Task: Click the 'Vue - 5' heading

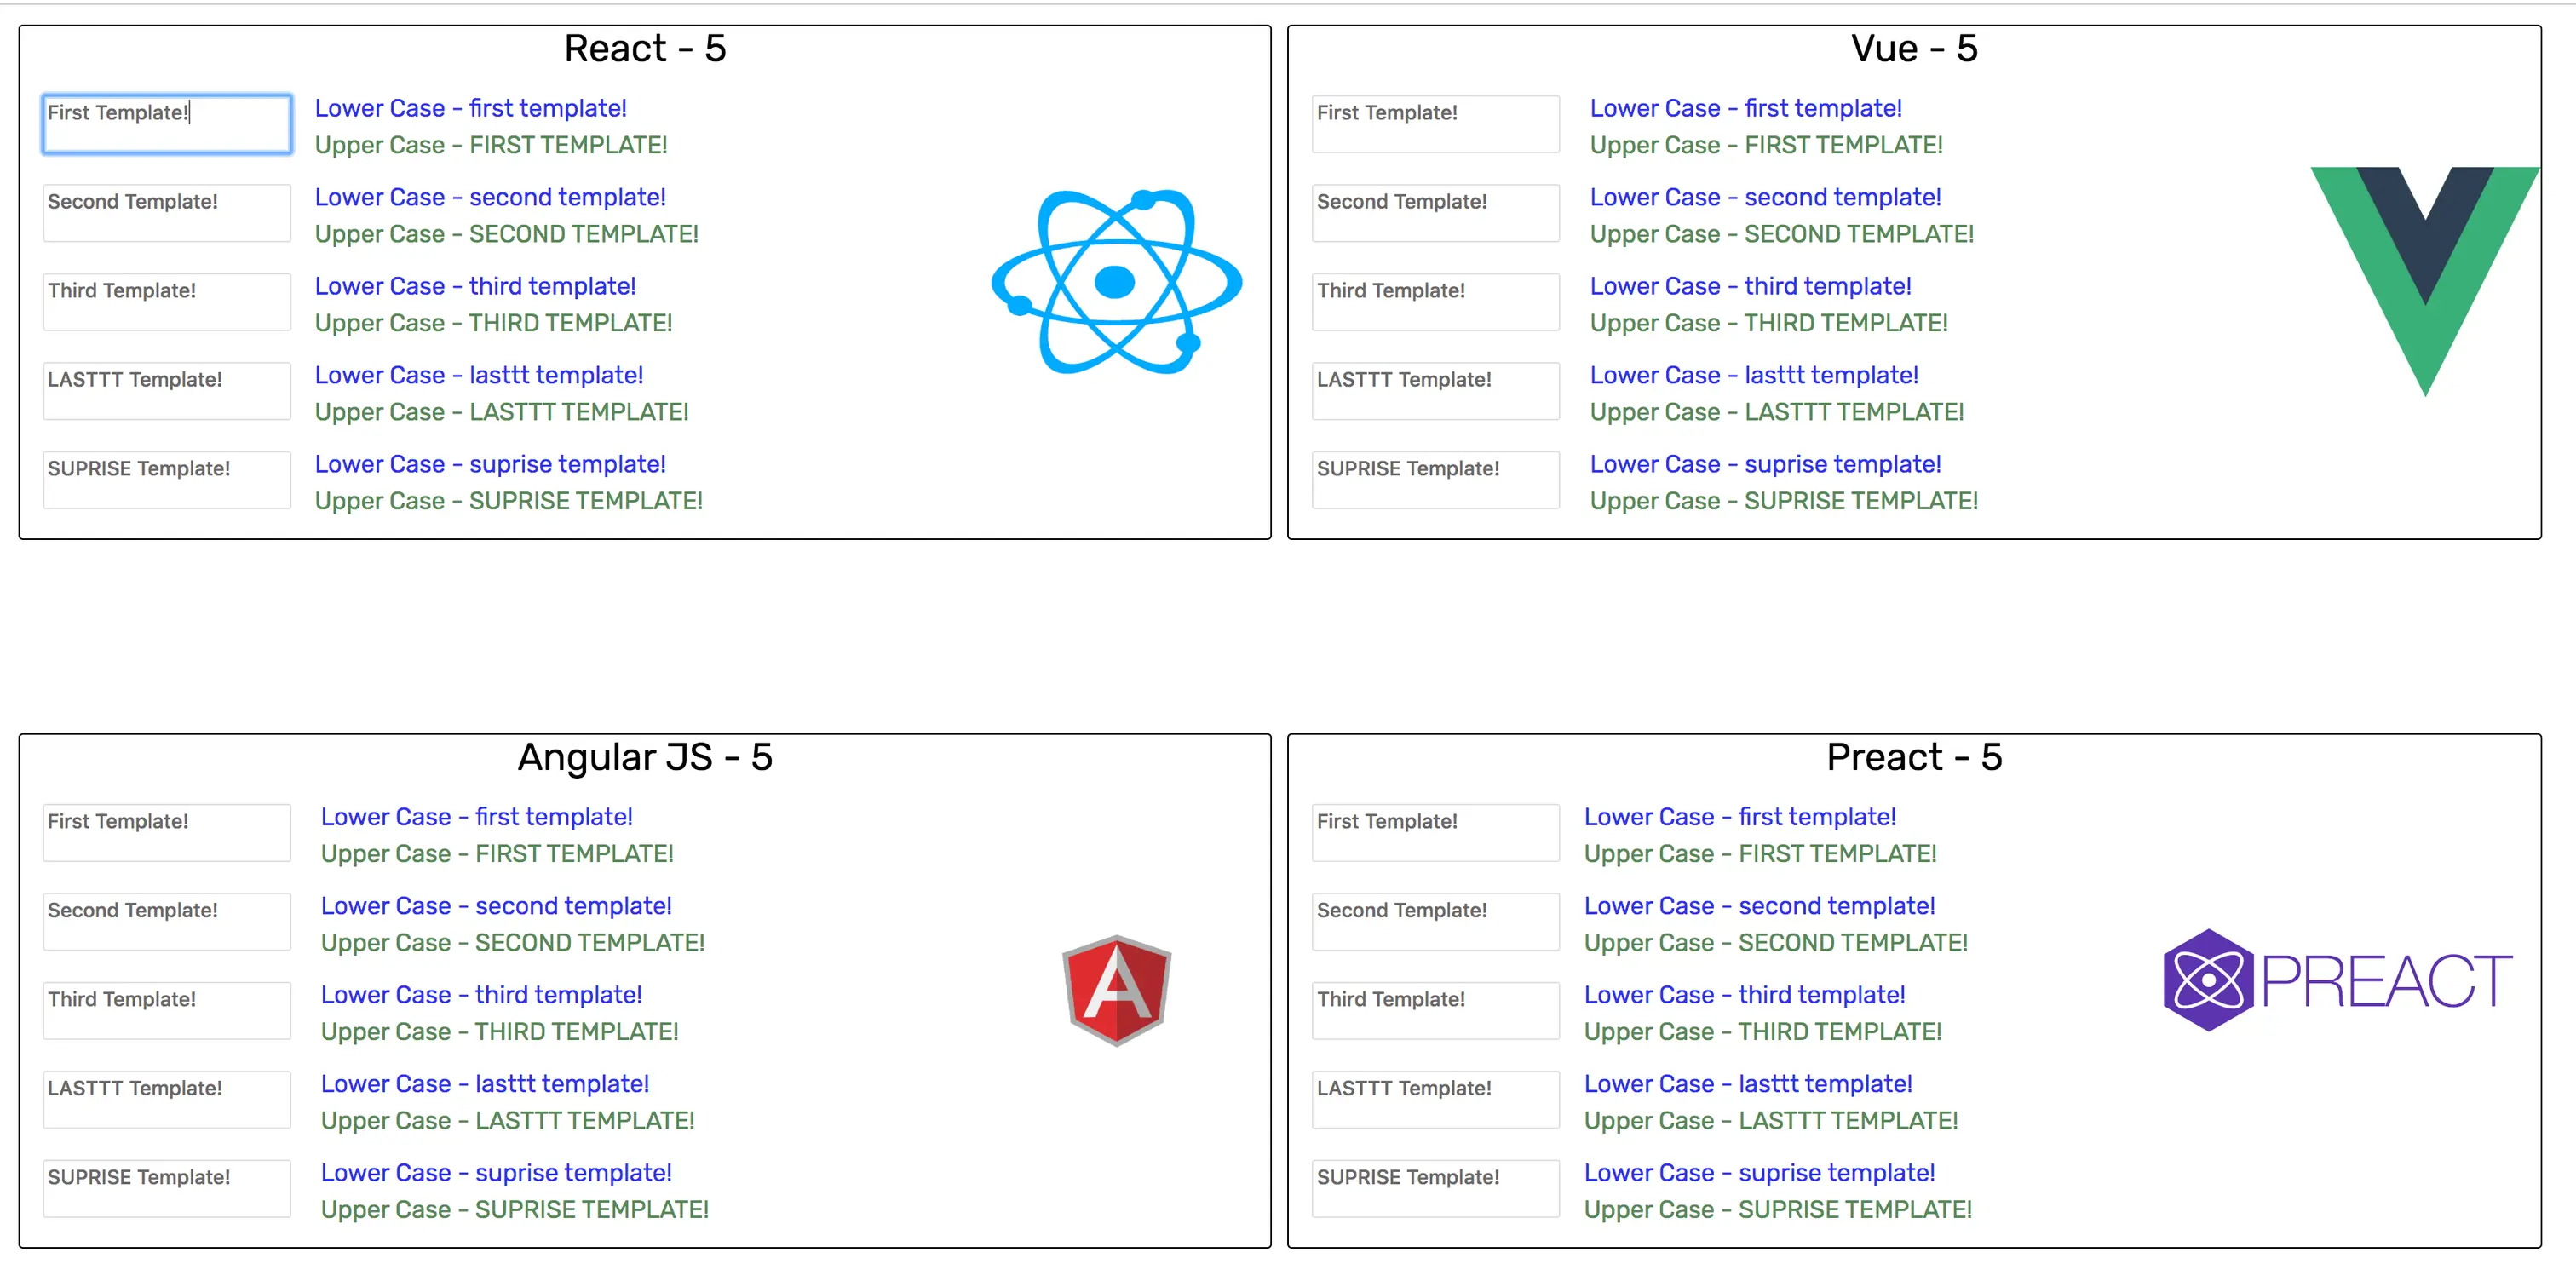Action: point(1913,48)
